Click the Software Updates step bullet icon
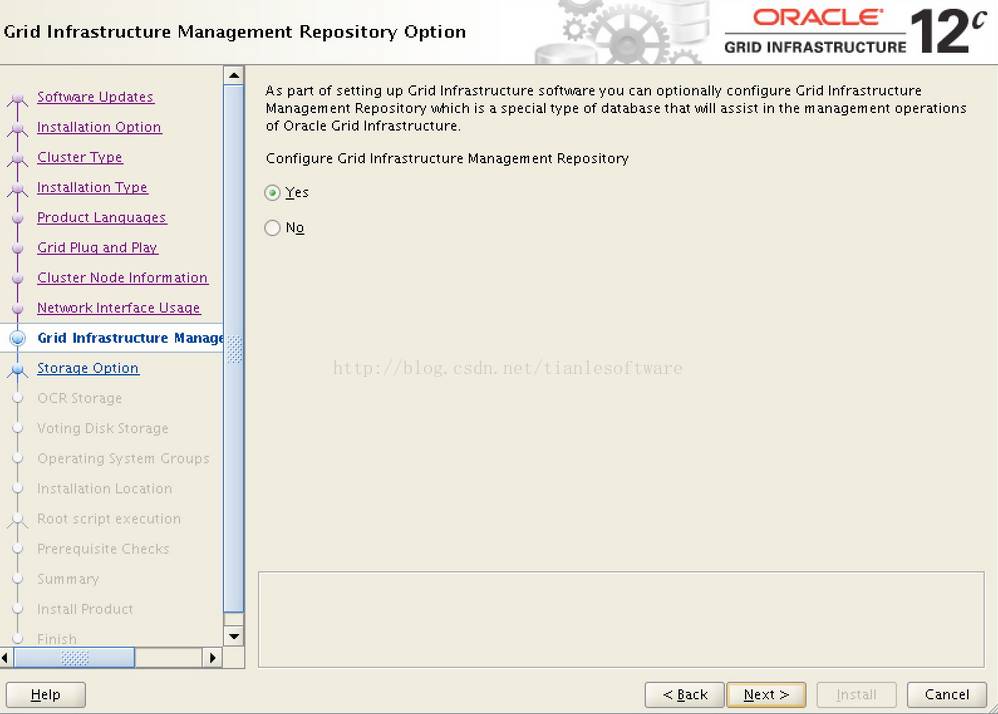The image size is (998, 714). pyautogui.click(x=18, y=99)
